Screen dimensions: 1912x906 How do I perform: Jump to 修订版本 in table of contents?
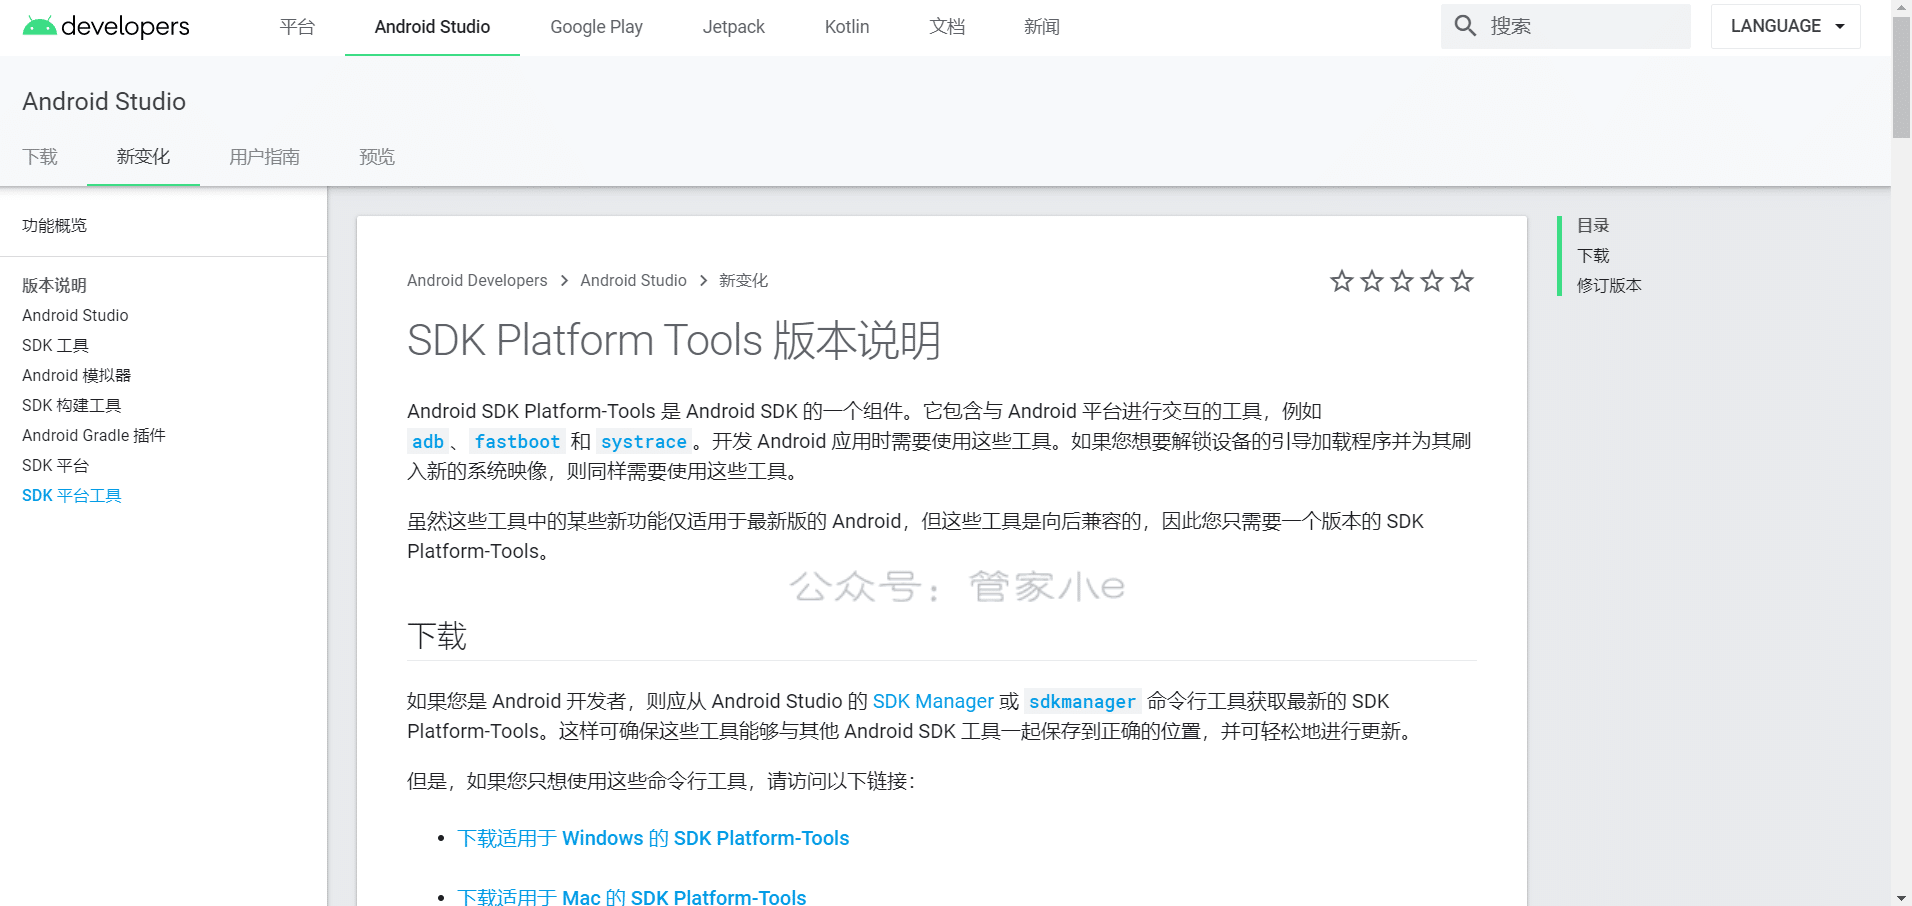coord(1609,286)
